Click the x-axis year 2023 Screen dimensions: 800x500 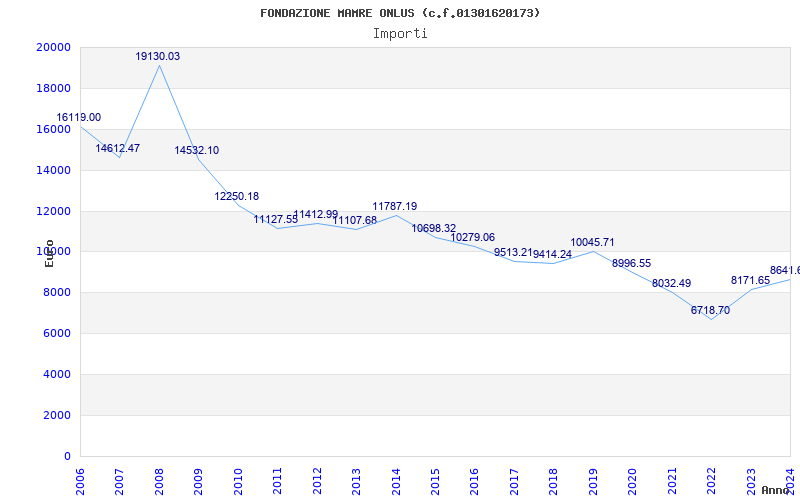pyautogui.click(x=751, y=481)
